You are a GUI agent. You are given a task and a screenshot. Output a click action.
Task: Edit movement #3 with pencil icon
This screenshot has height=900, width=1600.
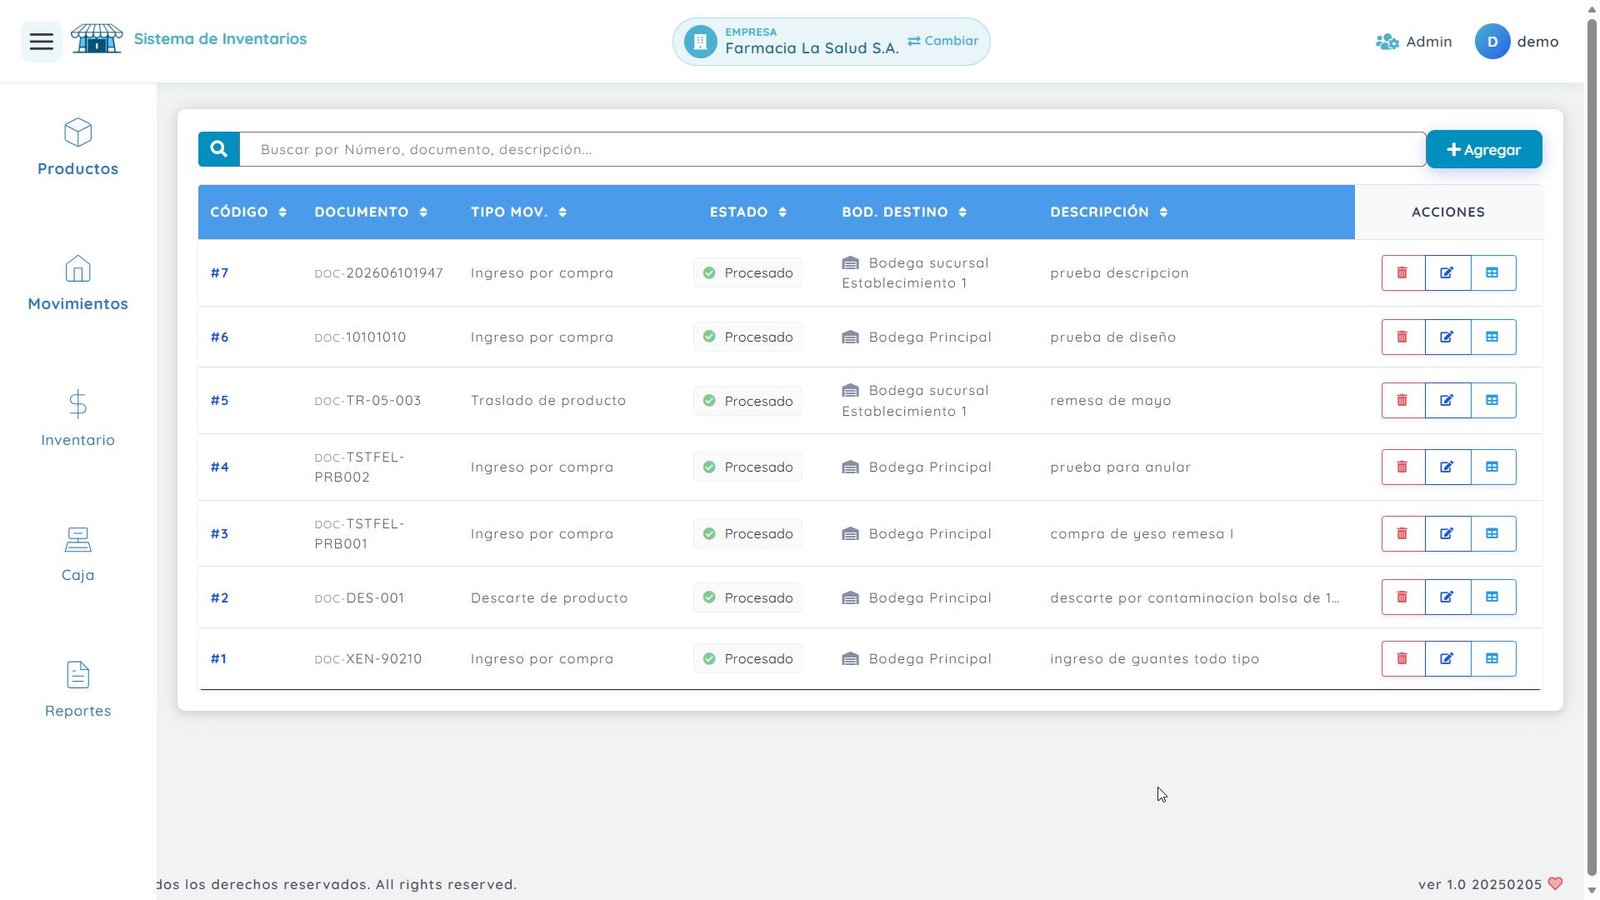pyautogui.click(x=1447, y=534)
